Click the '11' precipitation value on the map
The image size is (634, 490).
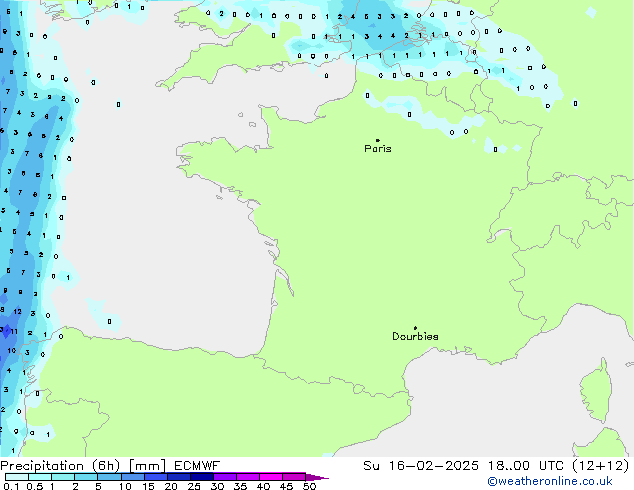click(14, 332)
